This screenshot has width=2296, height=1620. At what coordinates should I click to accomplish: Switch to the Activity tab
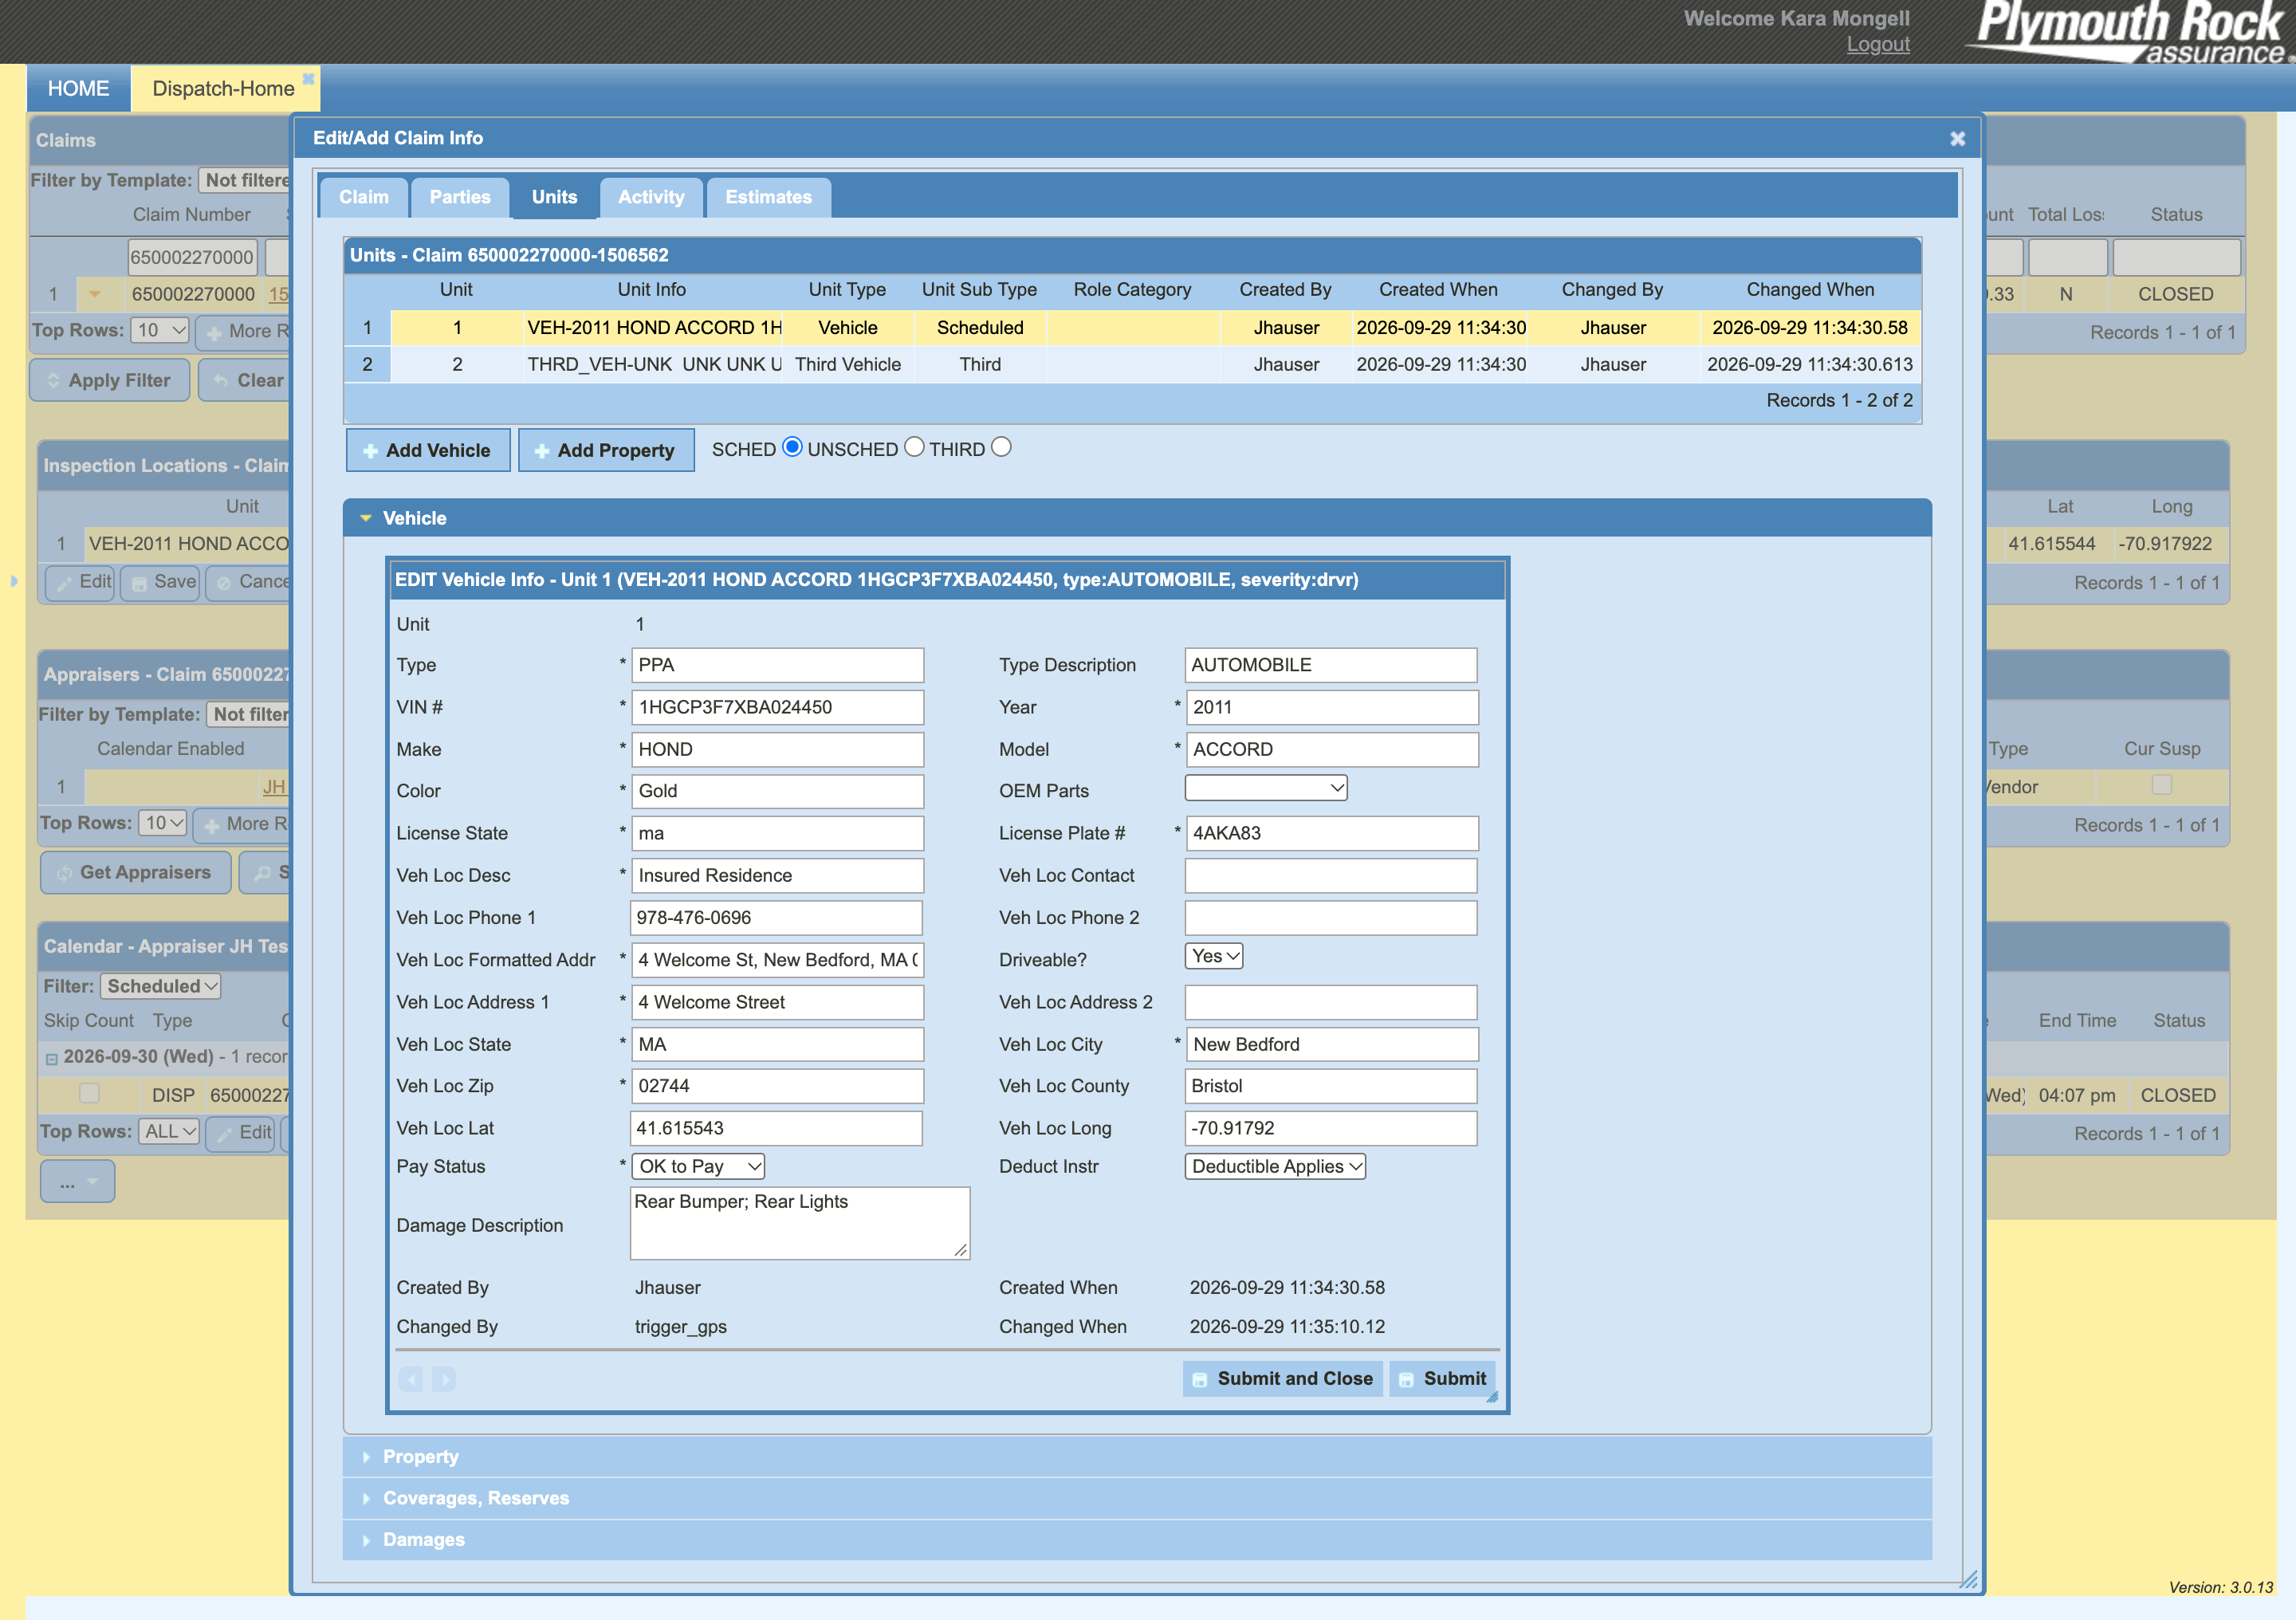[651, 197]
